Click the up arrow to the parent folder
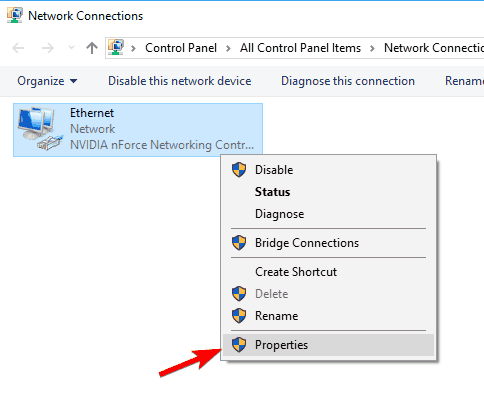The width and height of the screenshot is (484, 406). point(92,48)
